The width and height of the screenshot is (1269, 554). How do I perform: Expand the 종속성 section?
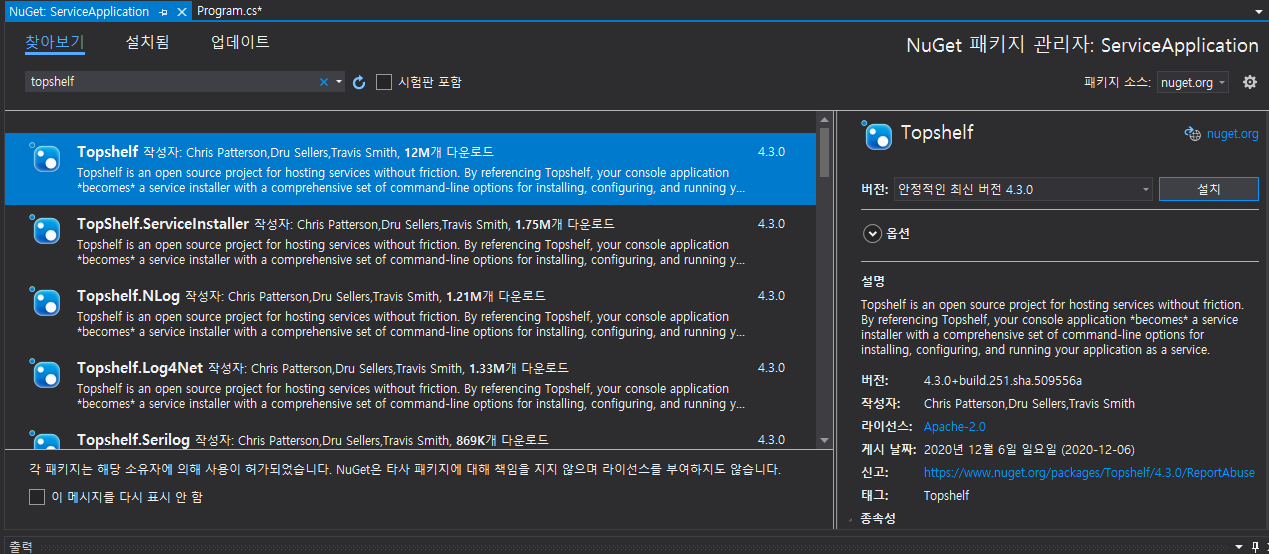point(853,518)
